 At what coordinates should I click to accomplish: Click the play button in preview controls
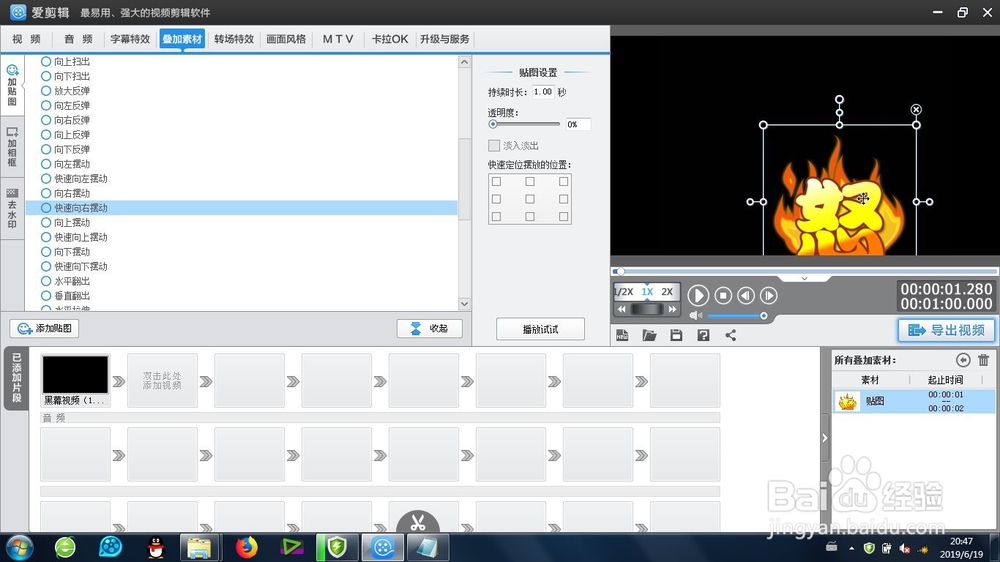(698, 295)
